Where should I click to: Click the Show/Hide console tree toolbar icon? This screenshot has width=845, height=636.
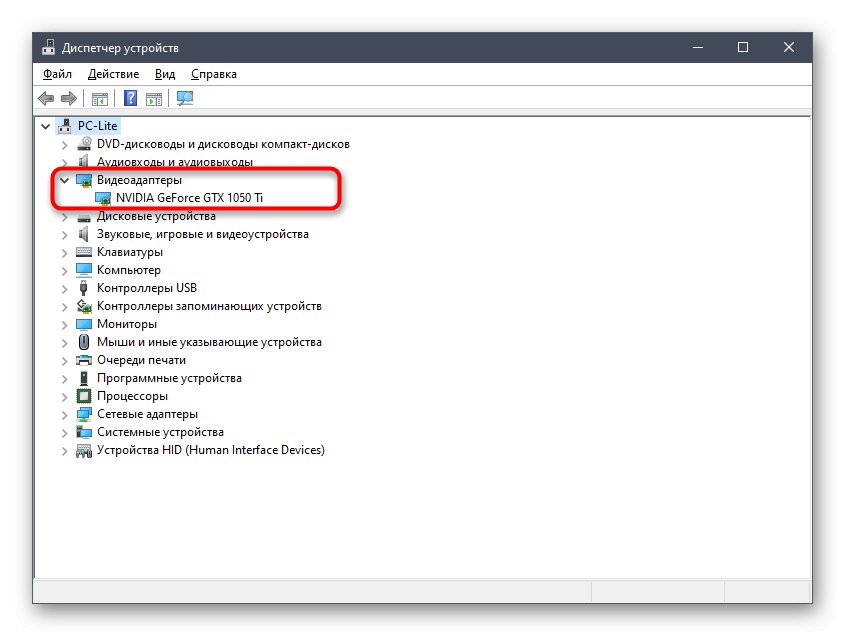click(x=99, y=98)
